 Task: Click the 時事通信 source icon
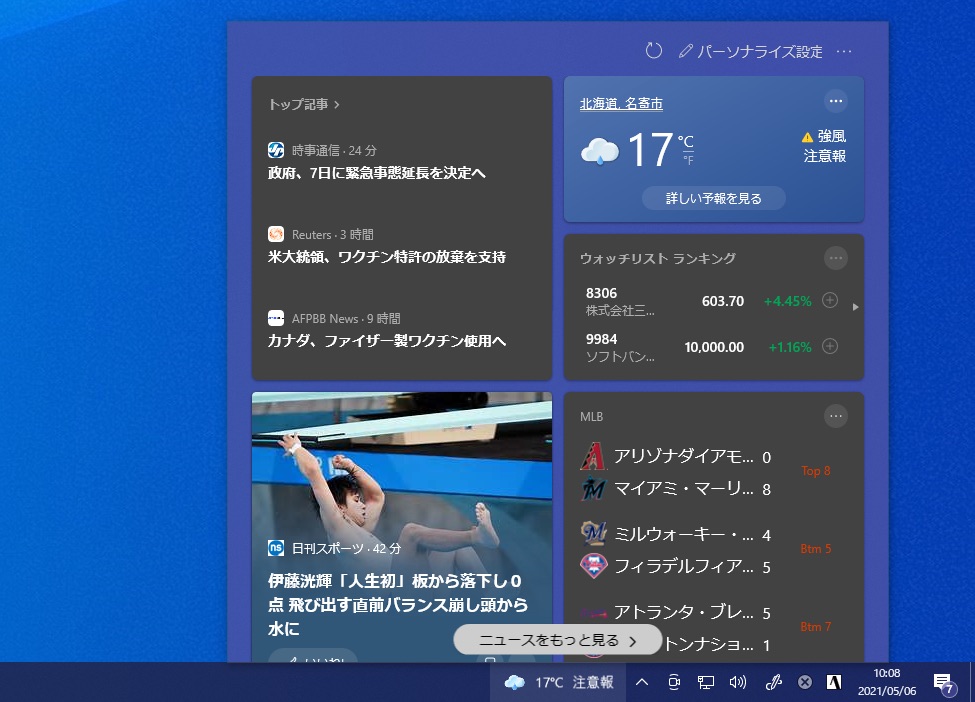click(x=276, y=150)
